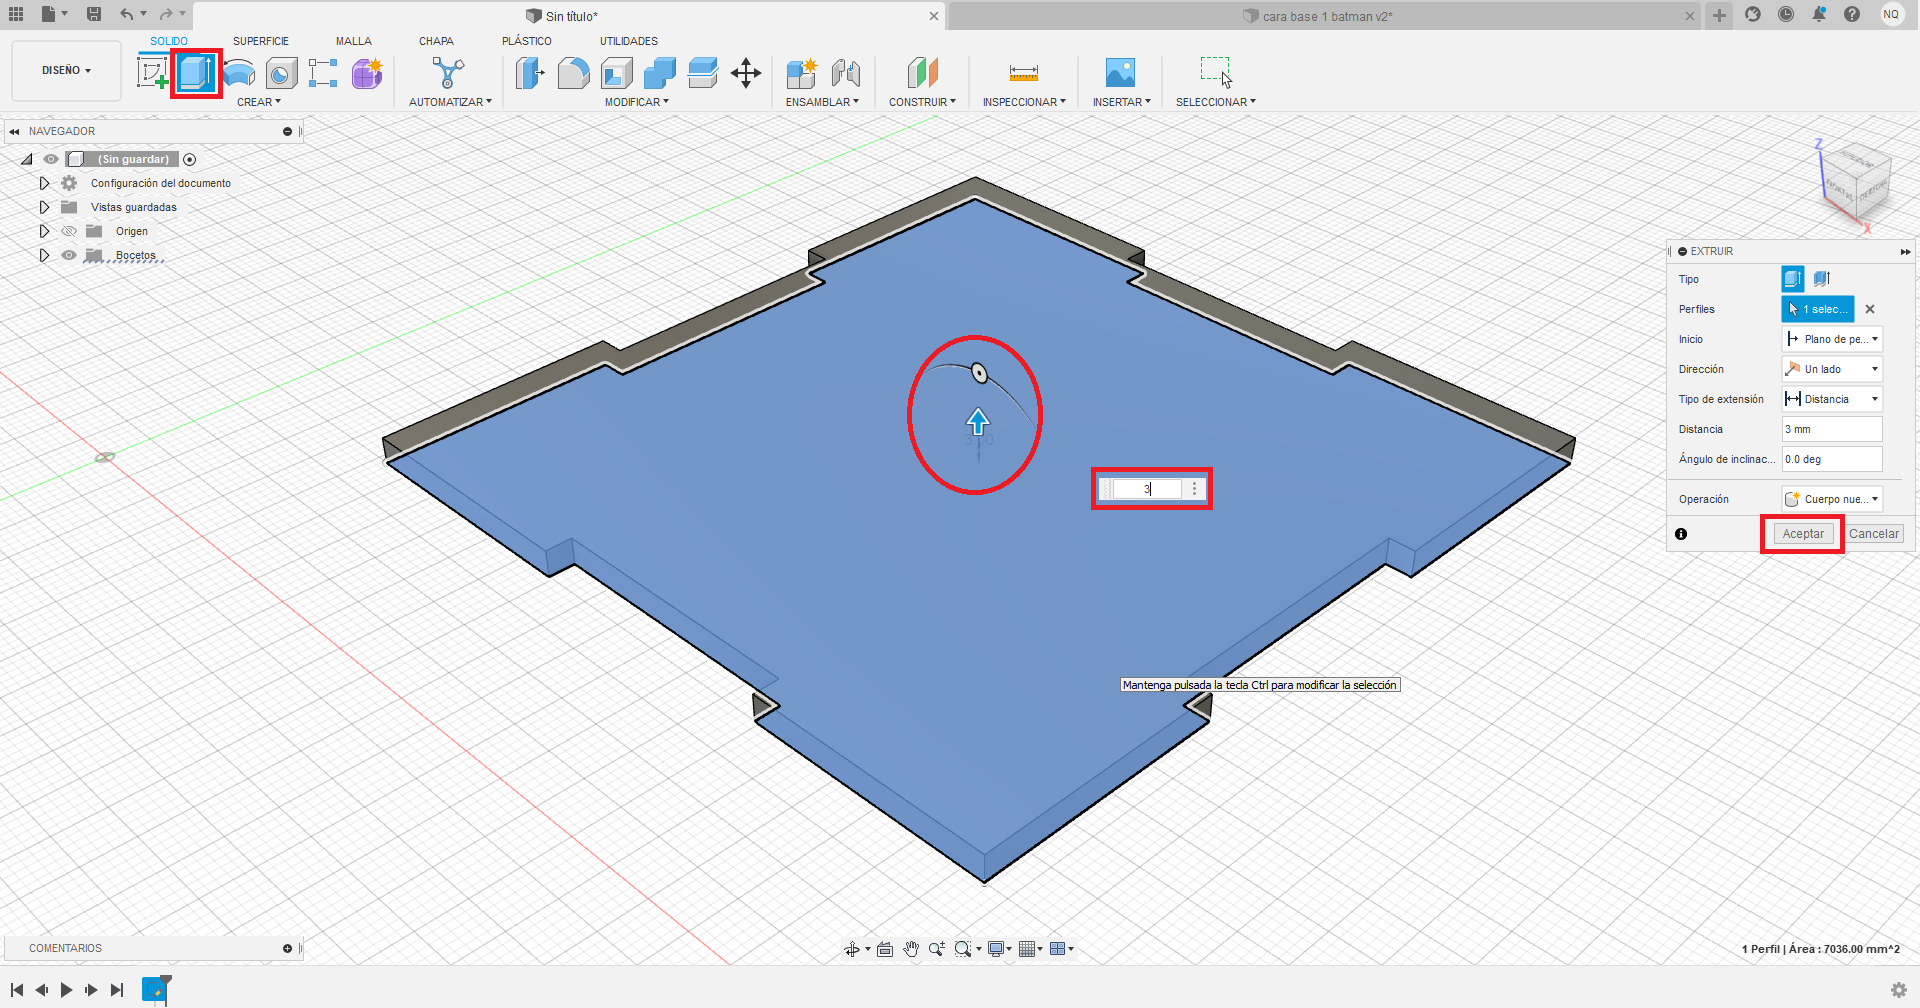This screenshot has height=1008, width=1920.
Task: Click the distance arrow manipulator
Action: [x=978, y=421]
